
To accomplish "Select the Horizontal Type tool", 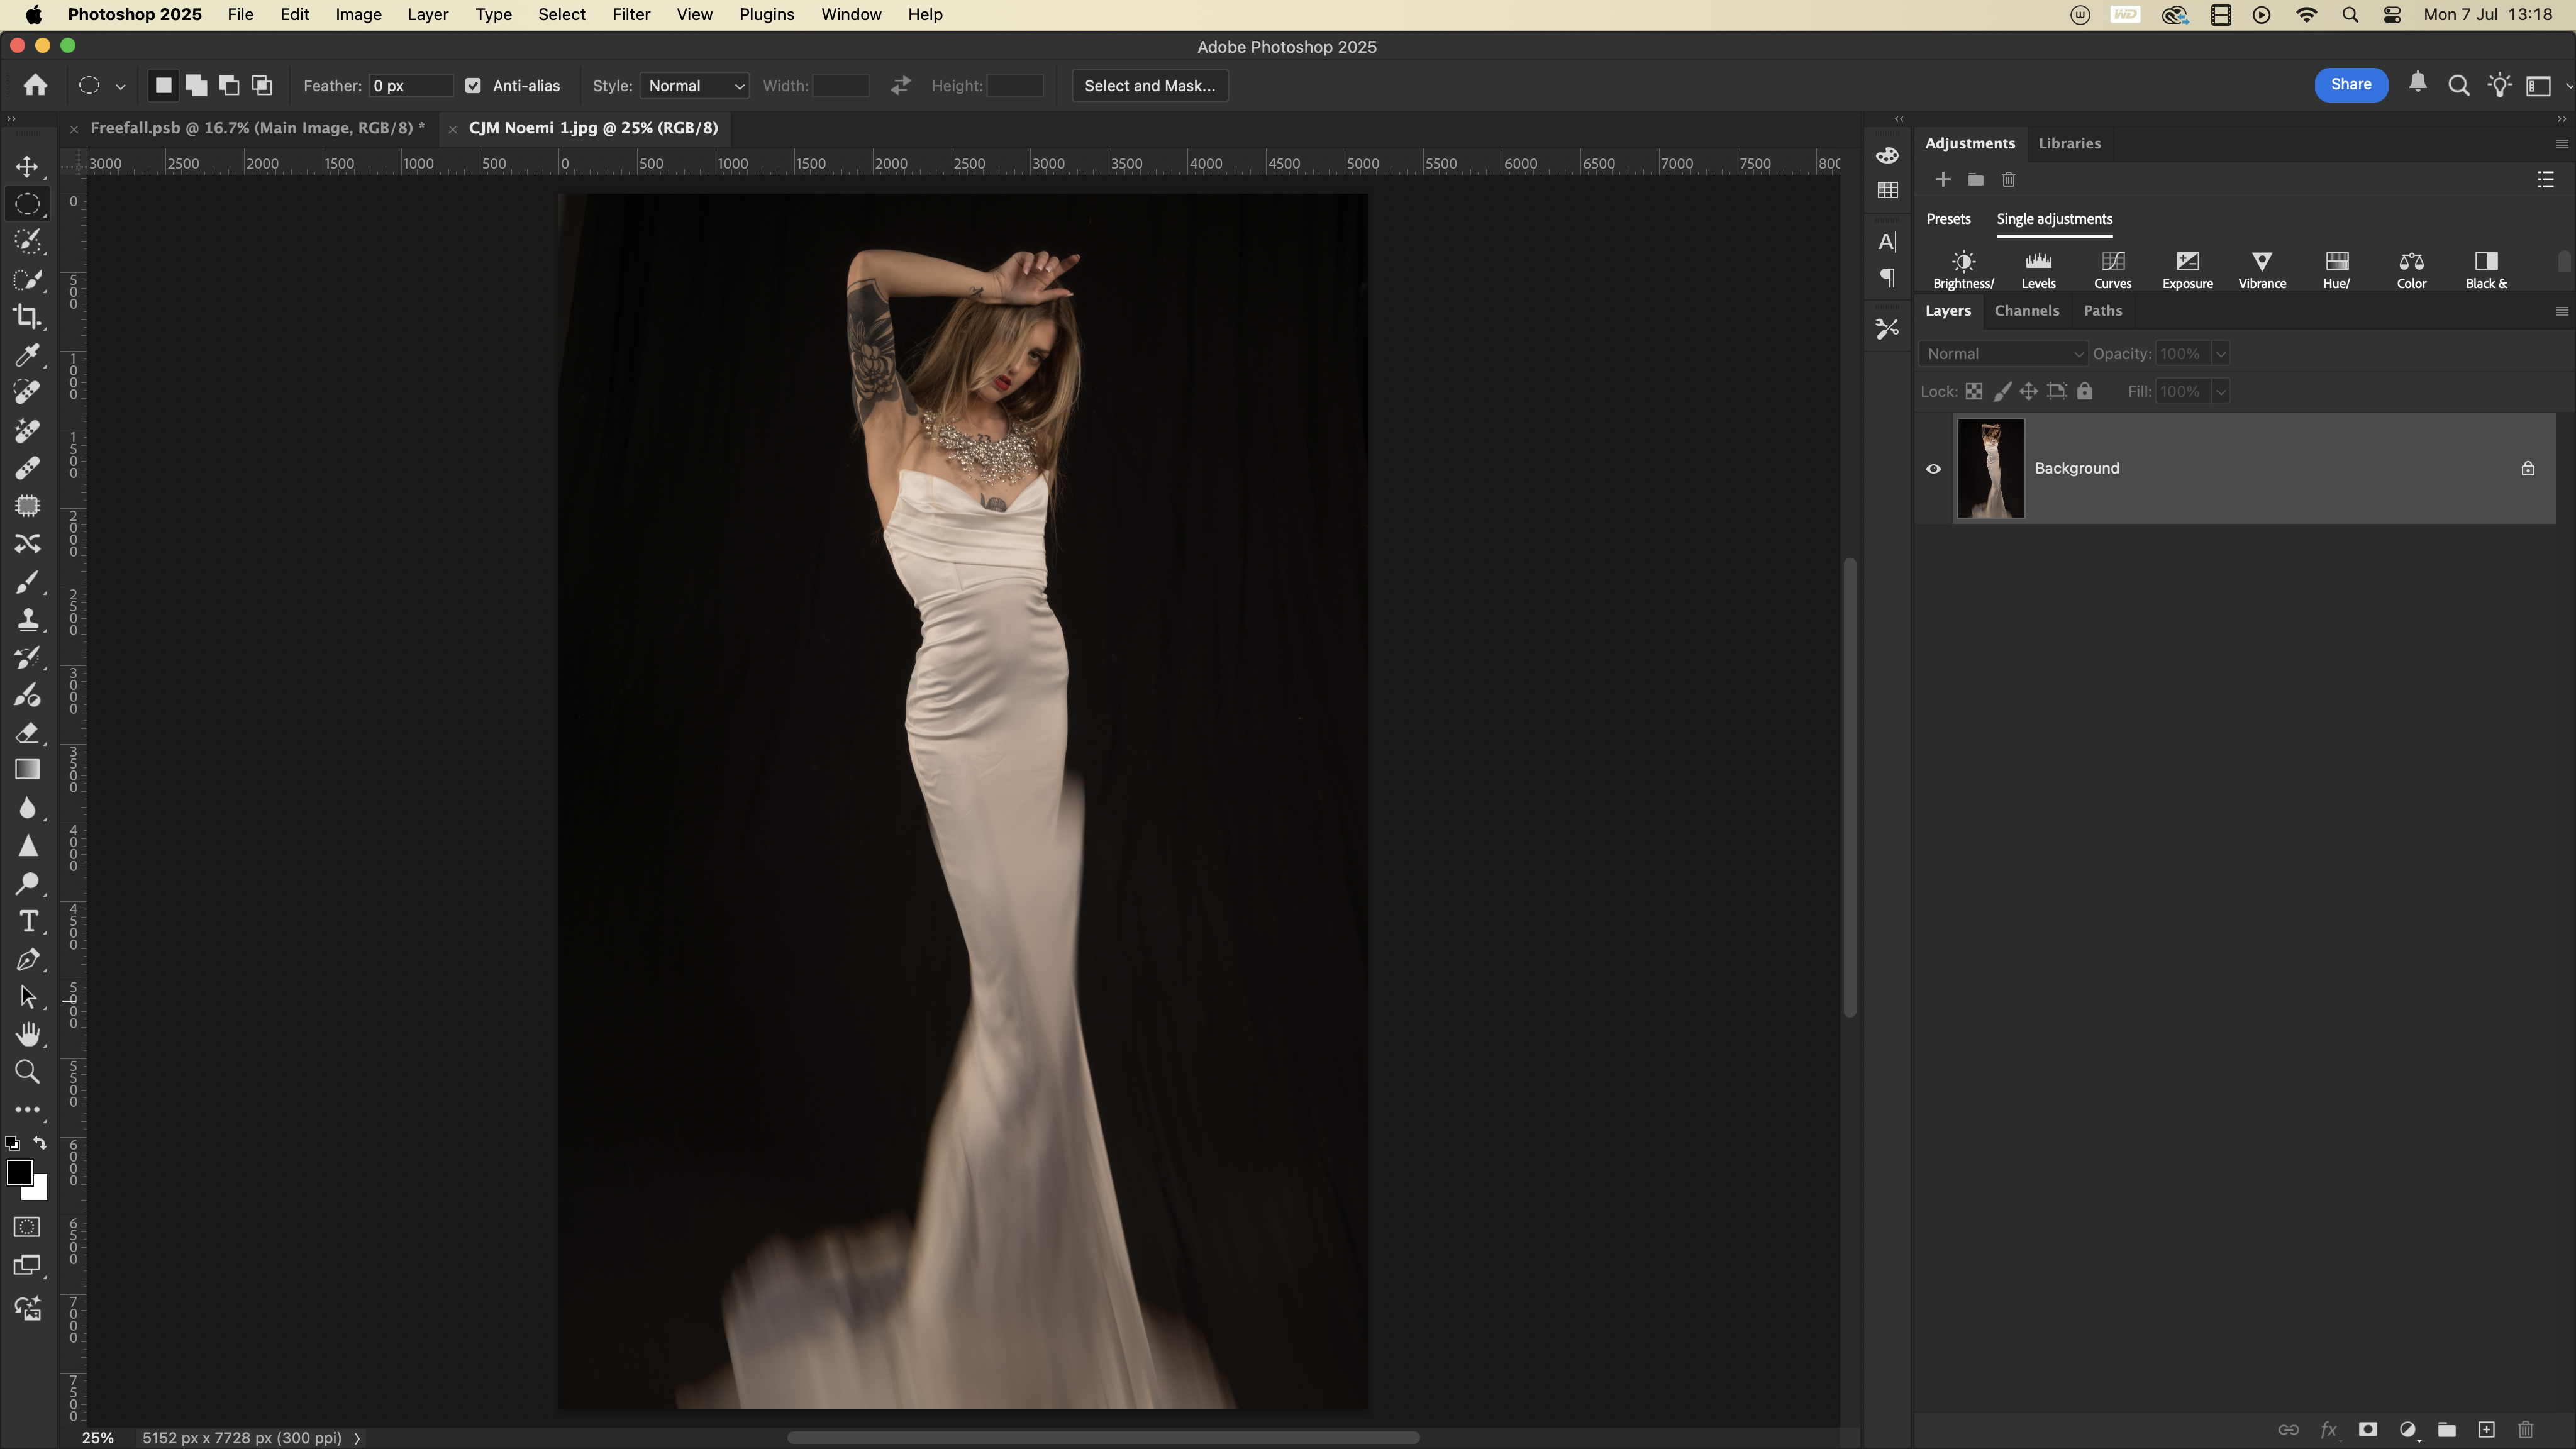I will 27,921.
